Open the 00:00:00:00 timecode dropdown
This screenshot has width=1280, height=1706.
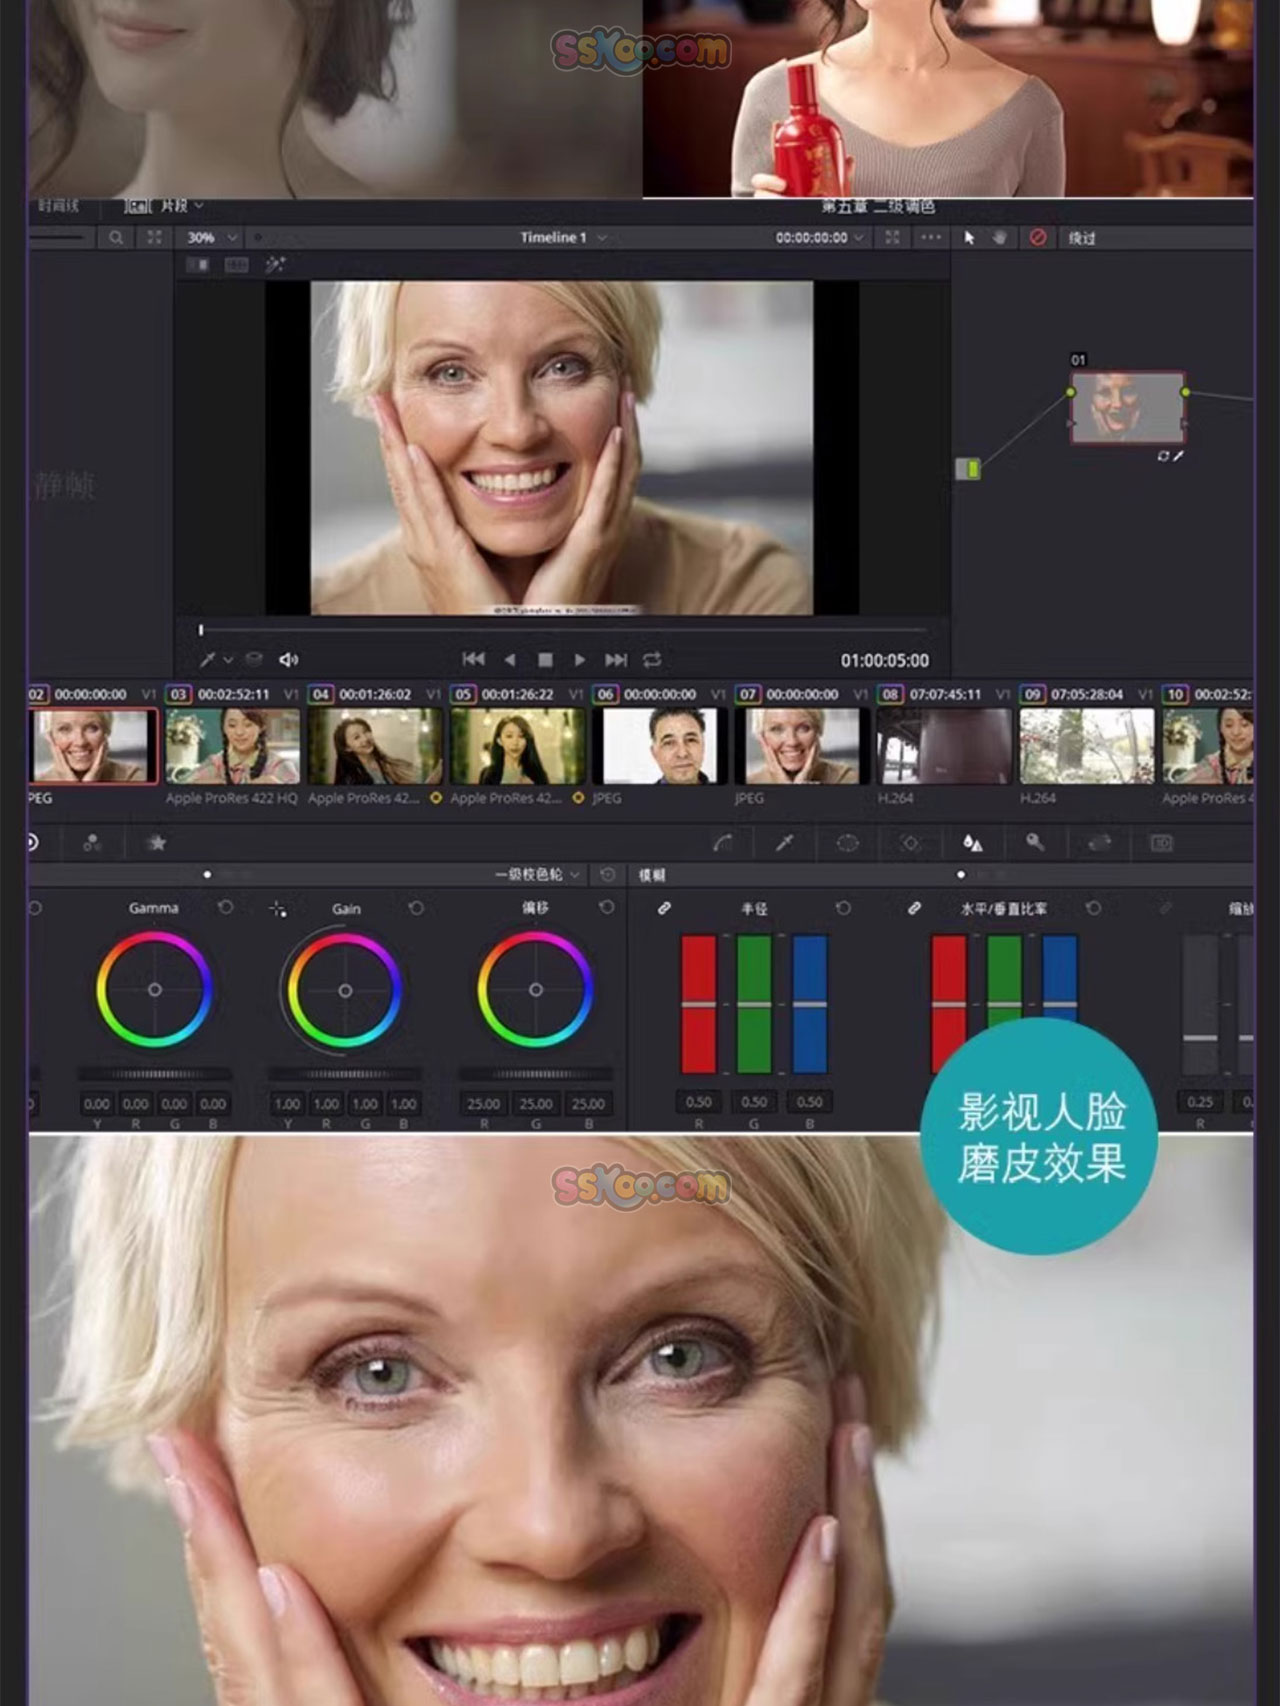tap(819, 238)
